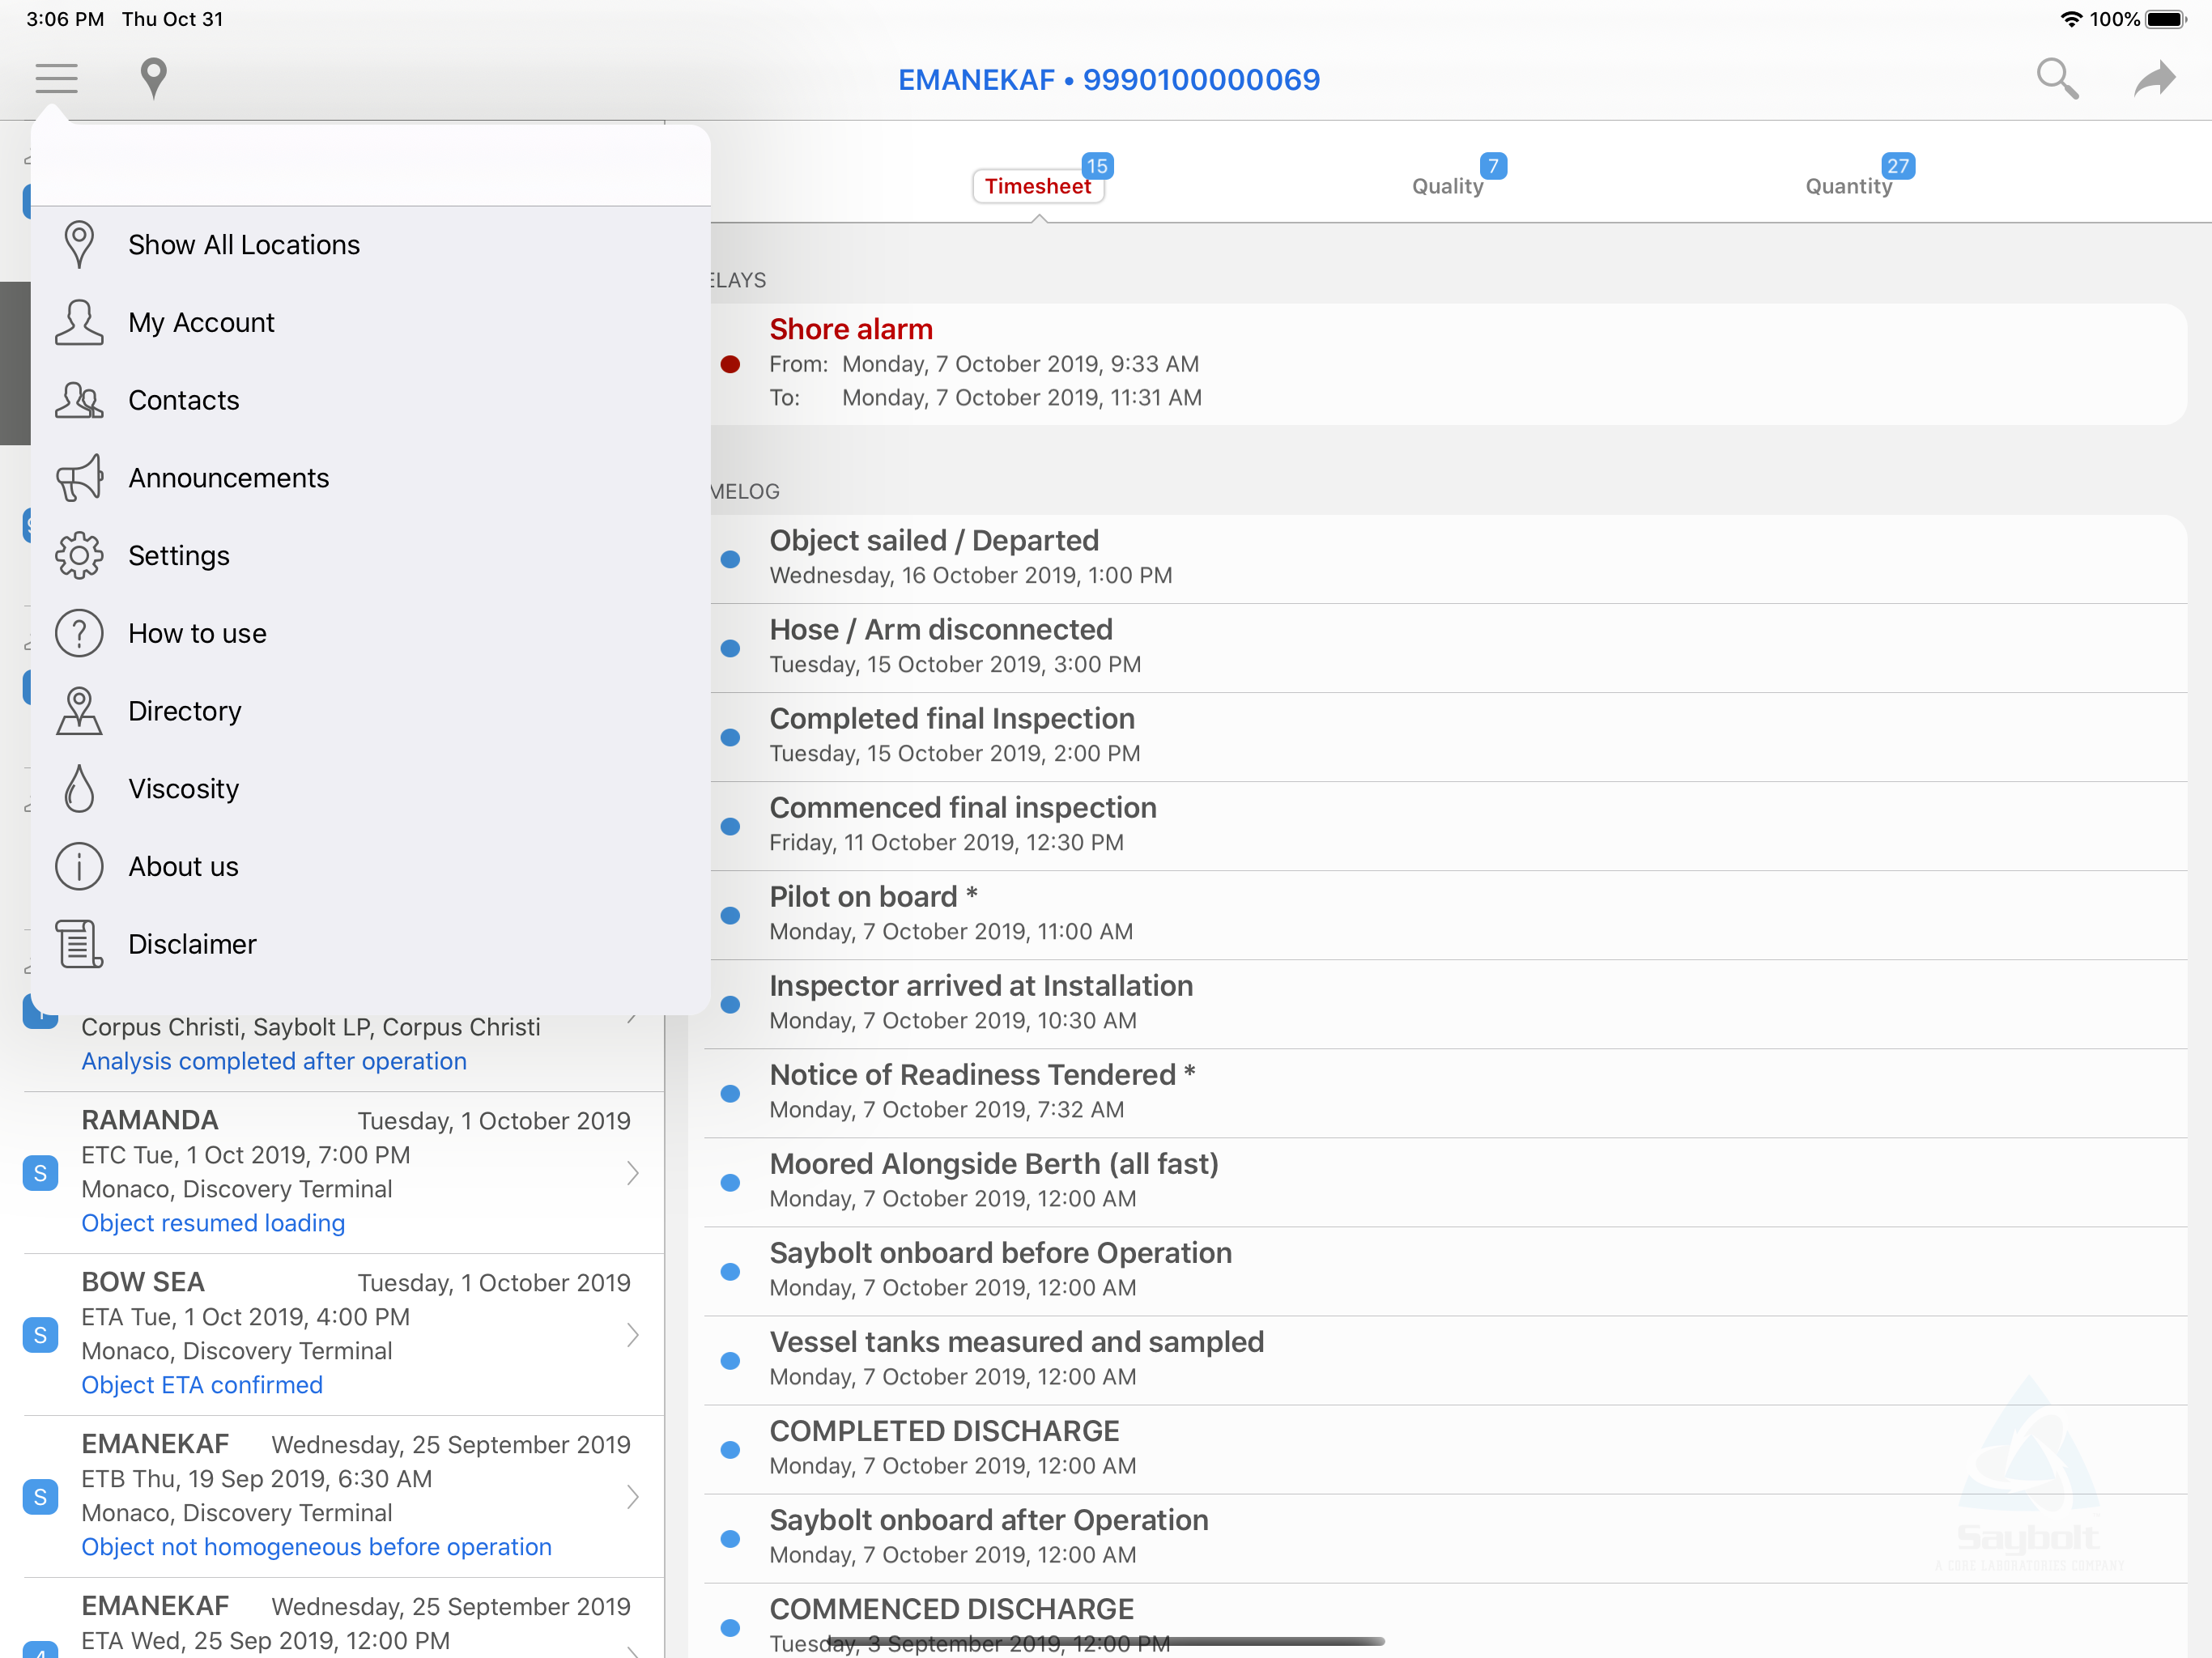Tap Analysis completed after operation link
Screen dimensions: 2212x1658
[x=274, y=1061]
